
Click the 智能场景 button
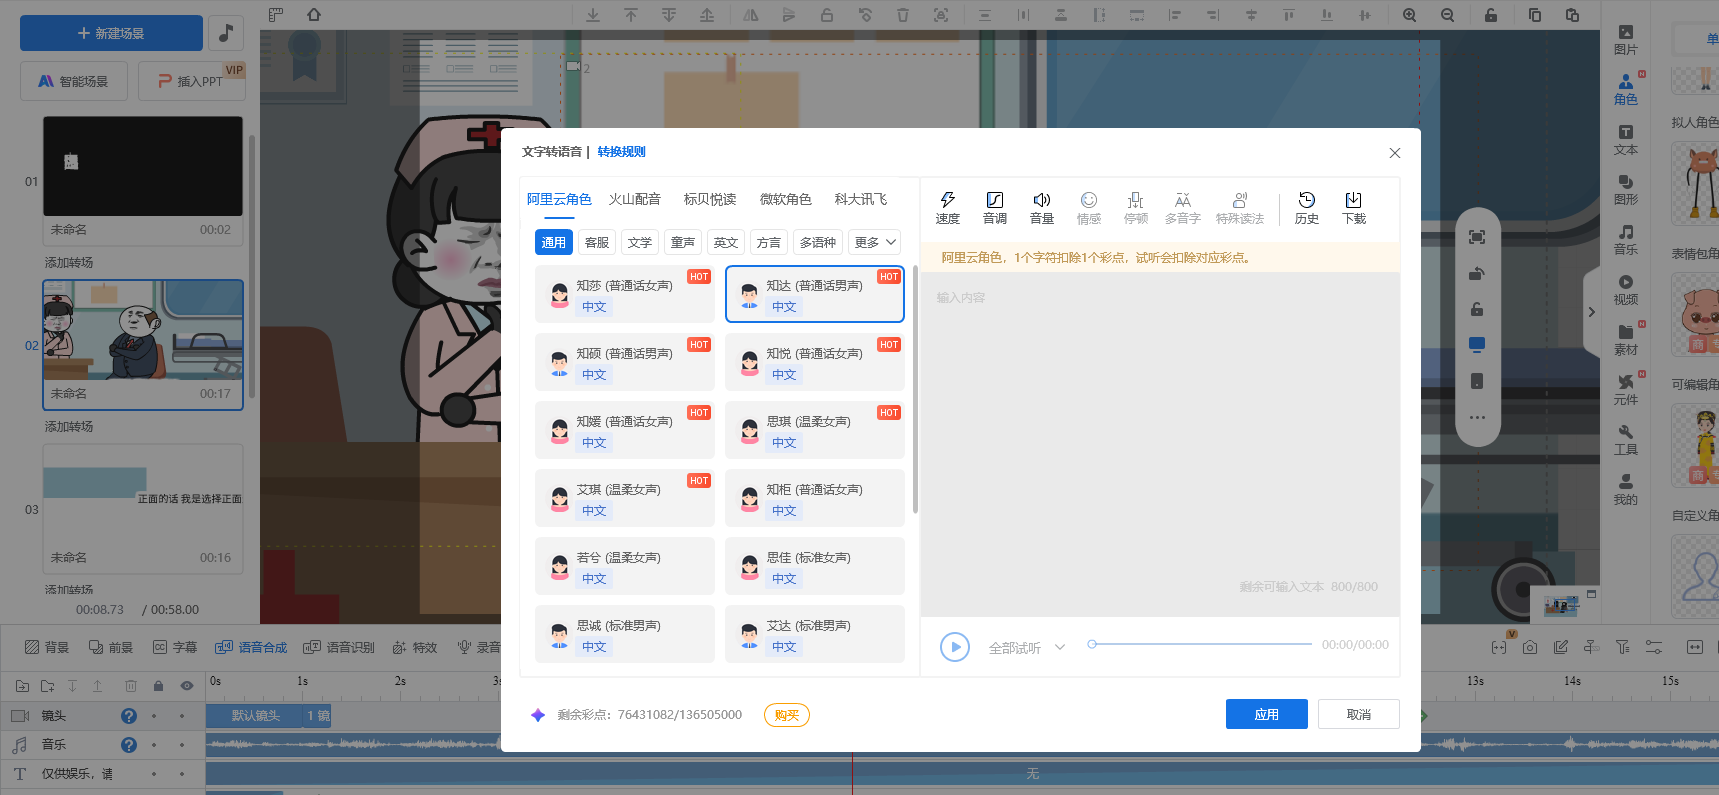point(74,81)
